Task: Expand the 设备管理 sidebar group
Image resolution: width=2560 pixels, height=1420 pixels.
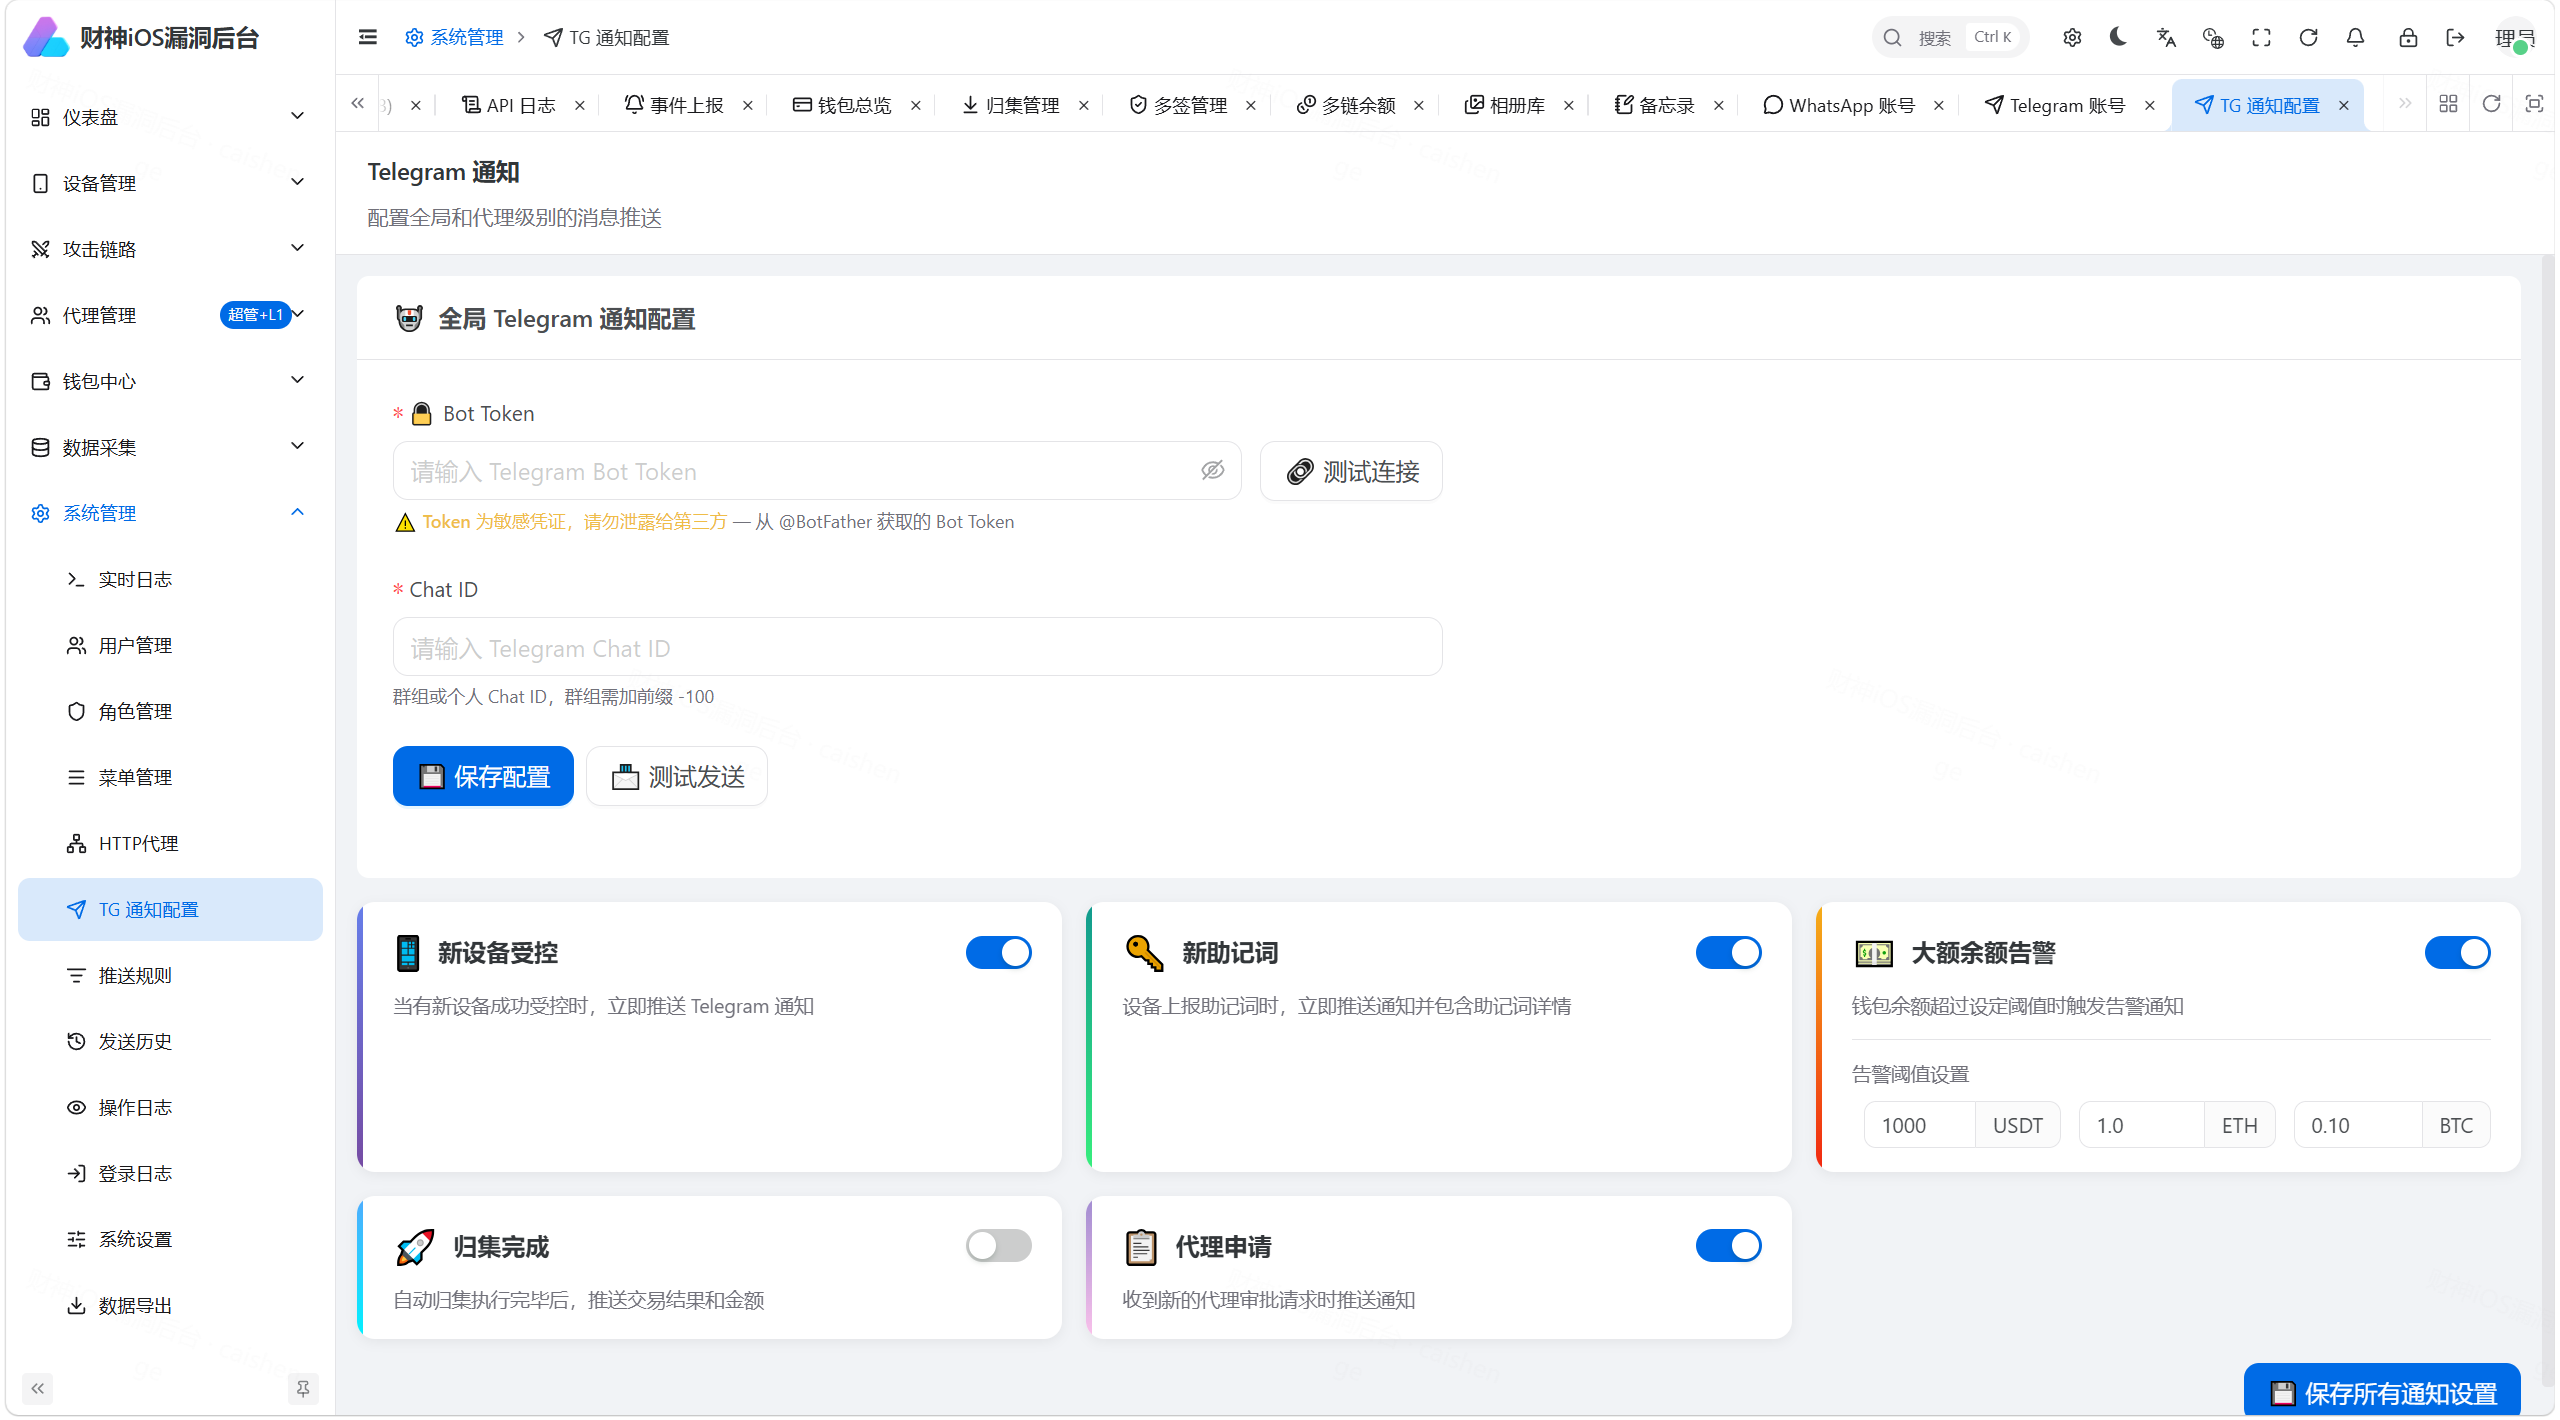Action: click(x=169, y=183)
